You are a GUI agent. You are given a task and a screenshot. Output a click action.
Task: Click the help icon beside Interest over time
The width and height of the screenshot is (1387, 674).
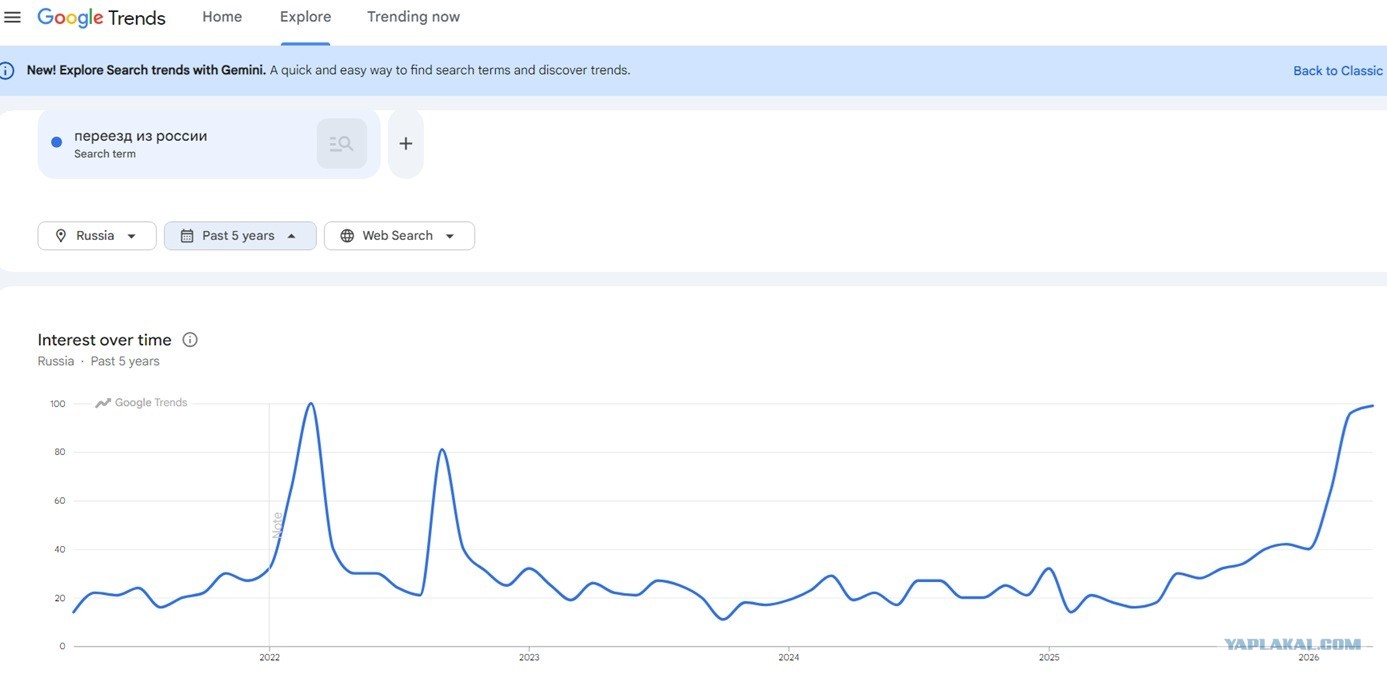click(x=190, y=340)
